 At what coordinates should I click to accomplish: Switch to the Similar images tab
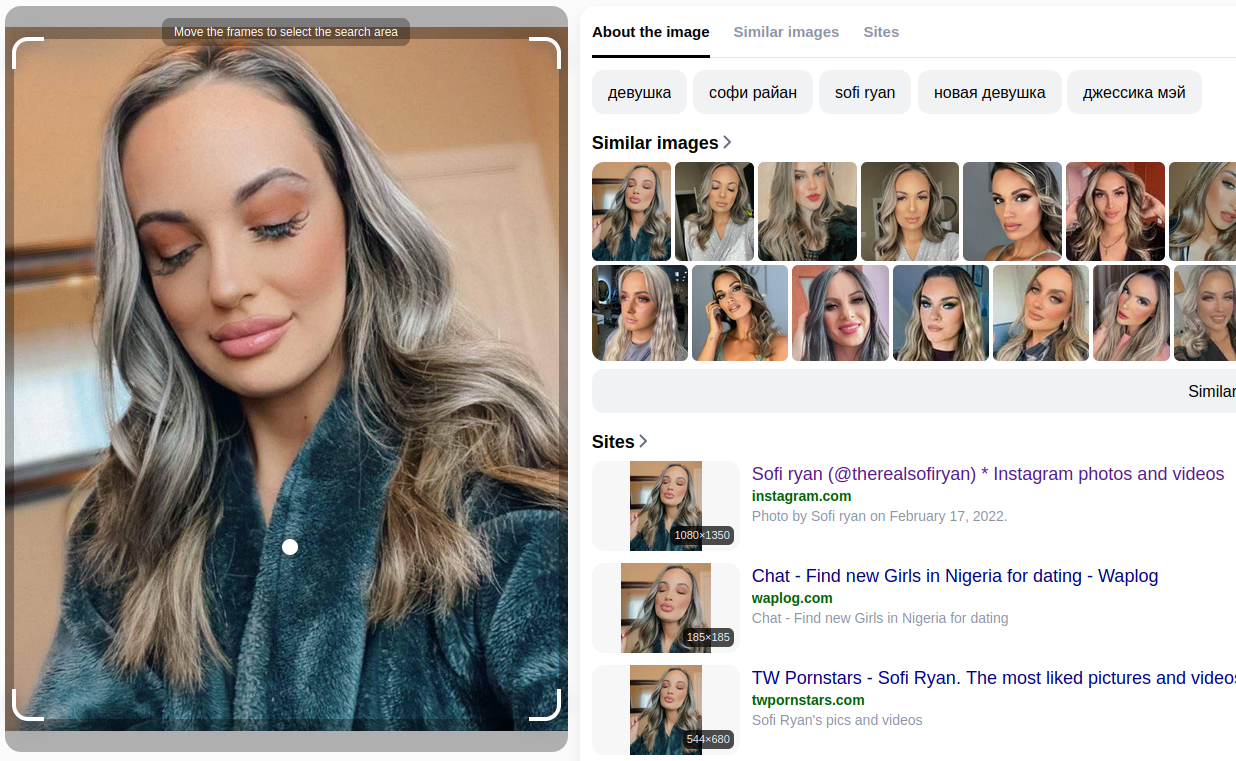(786, 32)
